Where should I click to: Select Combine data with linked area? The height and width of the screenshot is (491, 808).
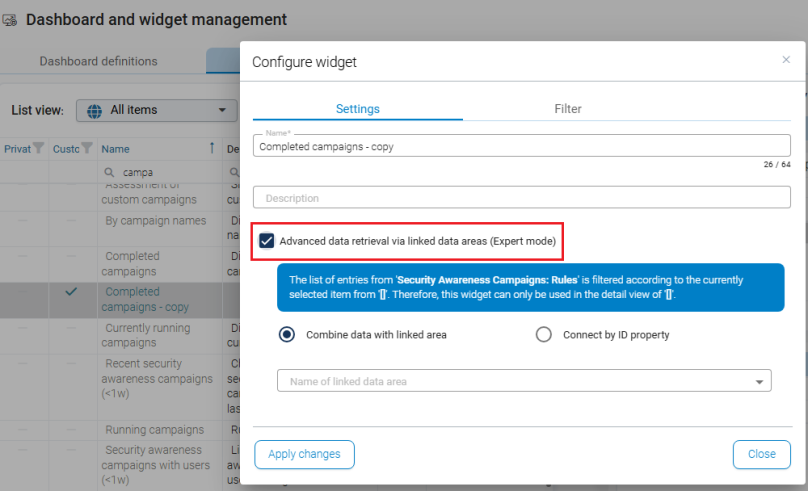pyautogui.click(x=288, y=335)
